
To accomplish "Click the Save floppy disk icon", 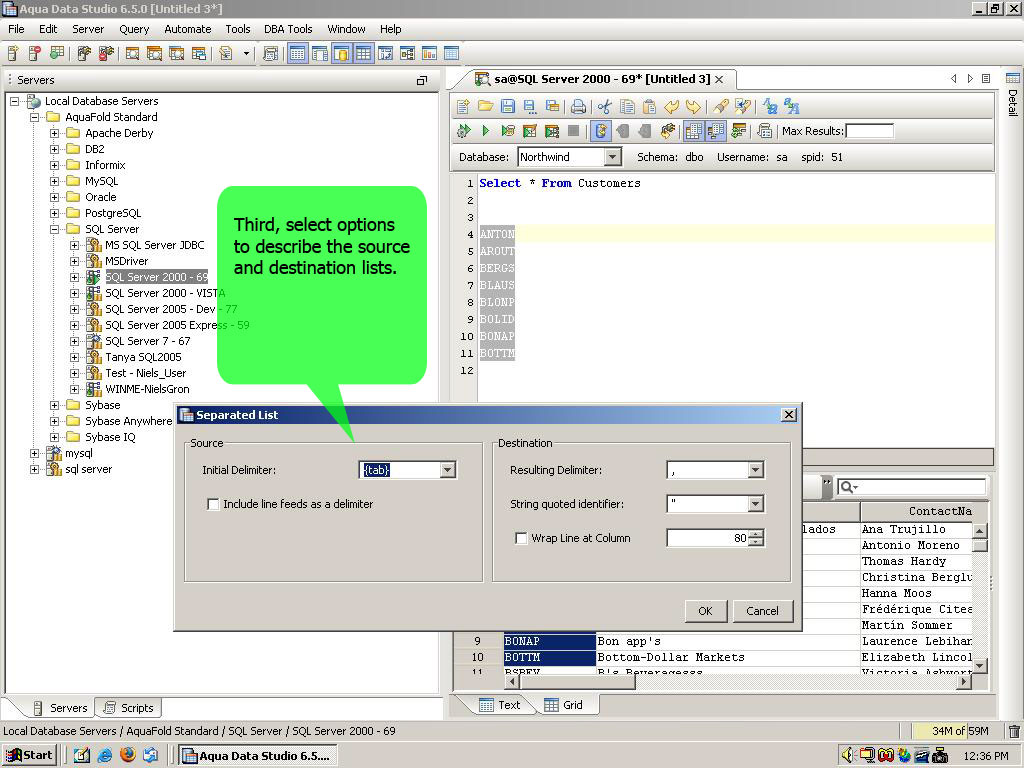I will tap(507, 106).
